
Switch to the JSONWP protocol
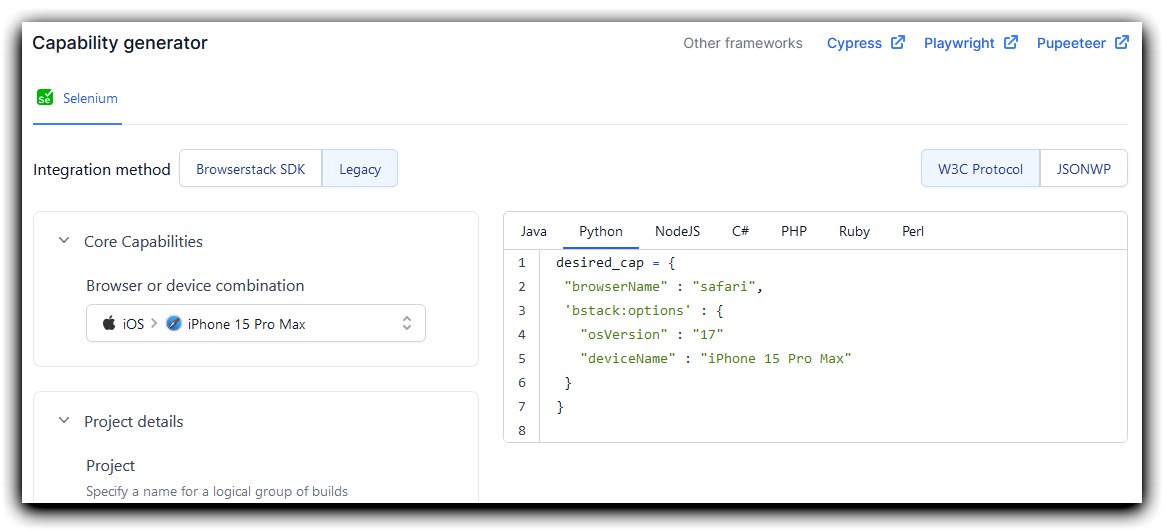point(1084,169)
